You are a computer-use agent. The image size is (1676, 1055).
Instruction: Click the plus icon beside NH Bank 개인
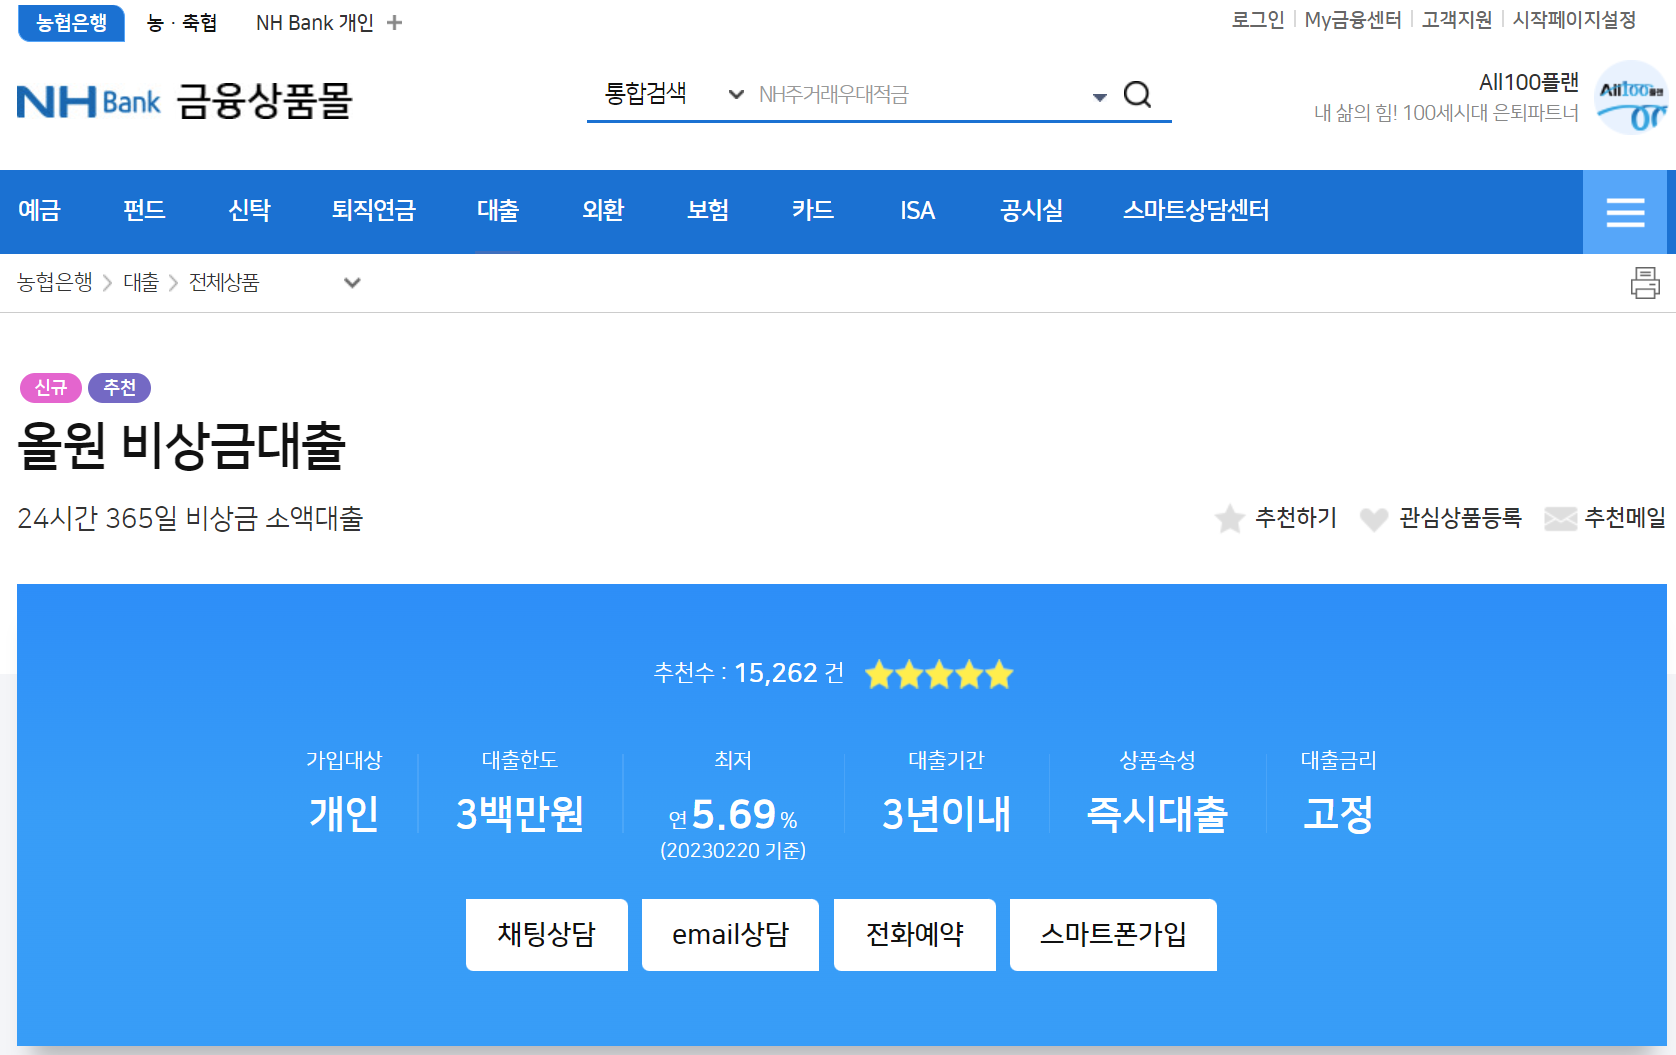[x=395, y=22]
